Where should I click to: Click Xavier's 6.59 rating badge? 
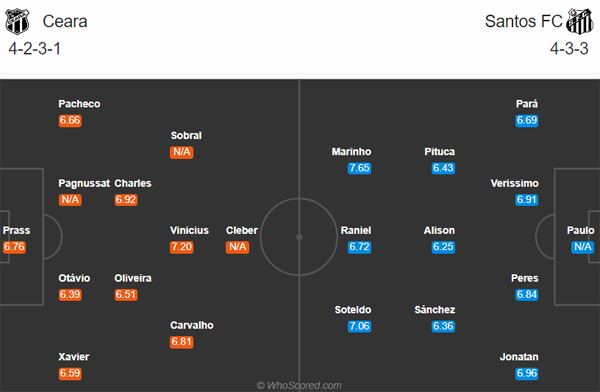coord(70,373)
